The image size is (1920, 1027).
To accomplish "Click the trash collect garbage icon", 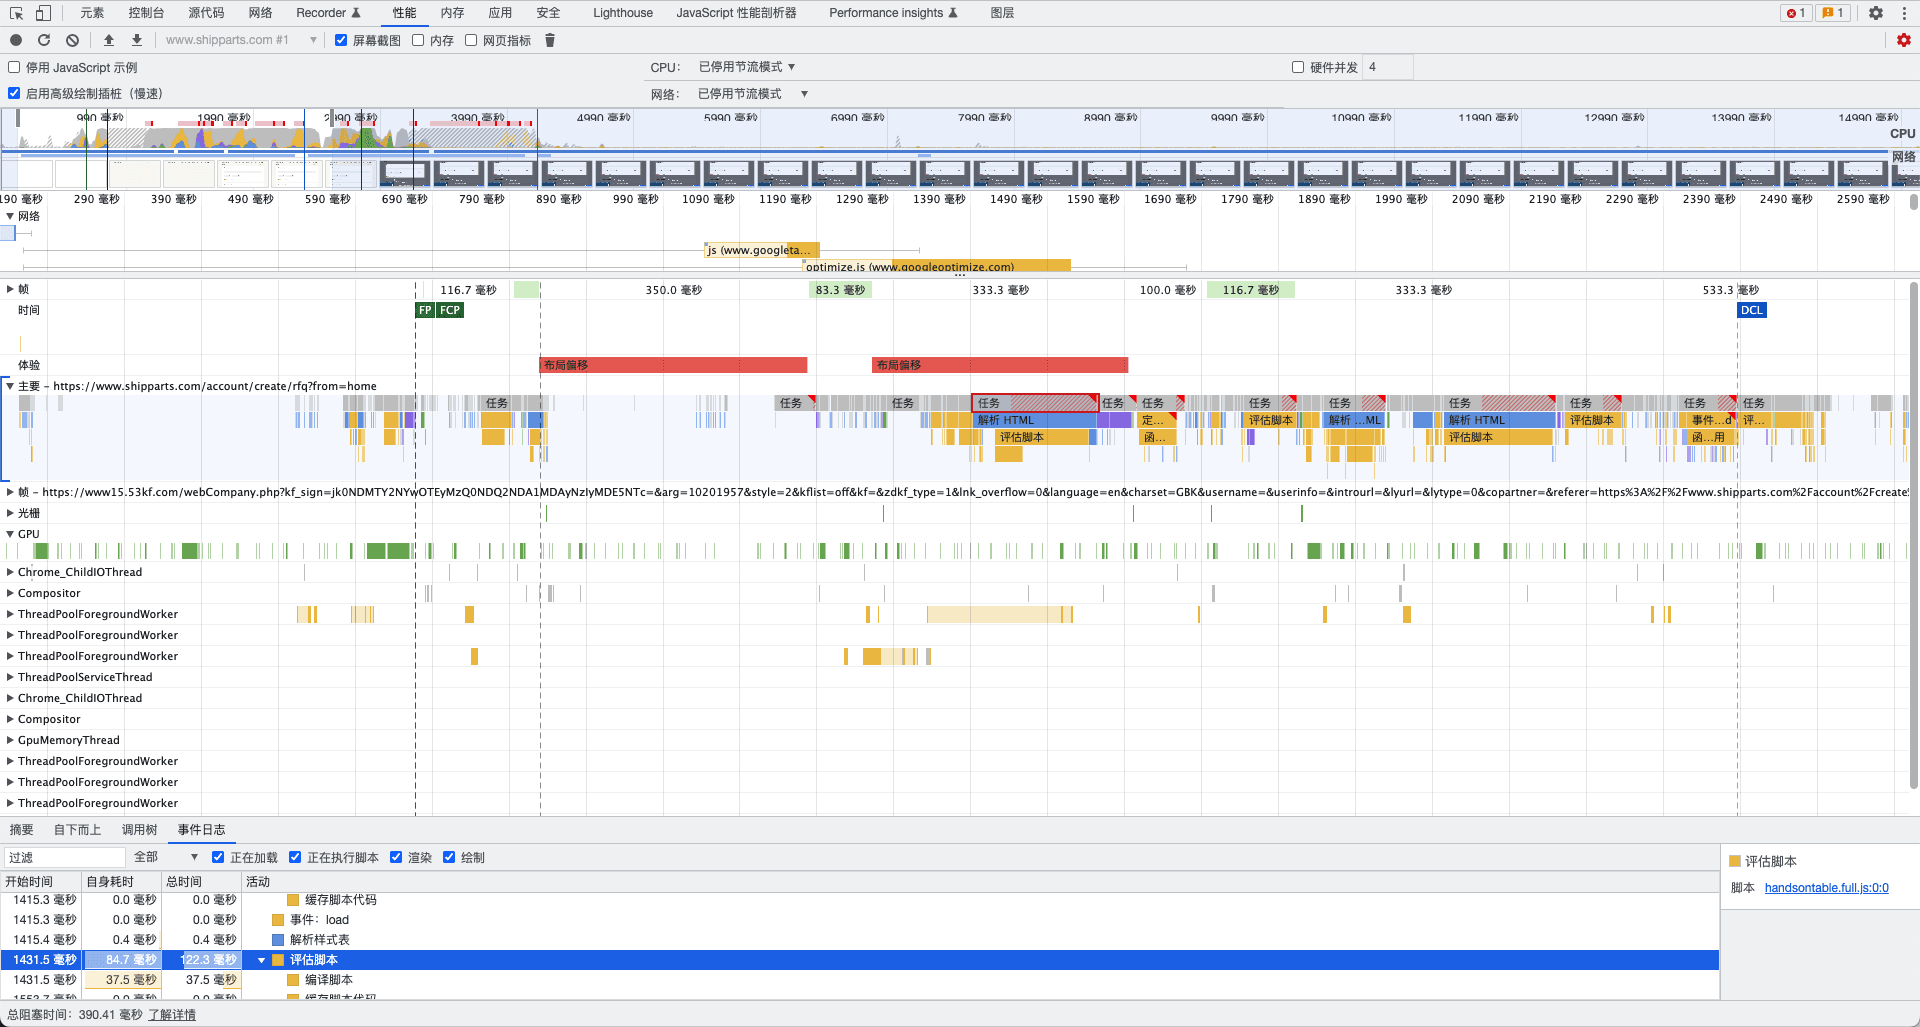I will (x=550, y=40).
